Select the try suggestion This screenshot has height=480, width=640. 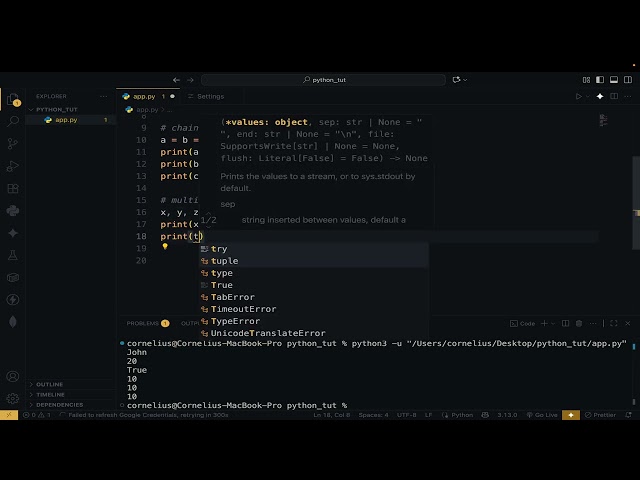point(313,249)
